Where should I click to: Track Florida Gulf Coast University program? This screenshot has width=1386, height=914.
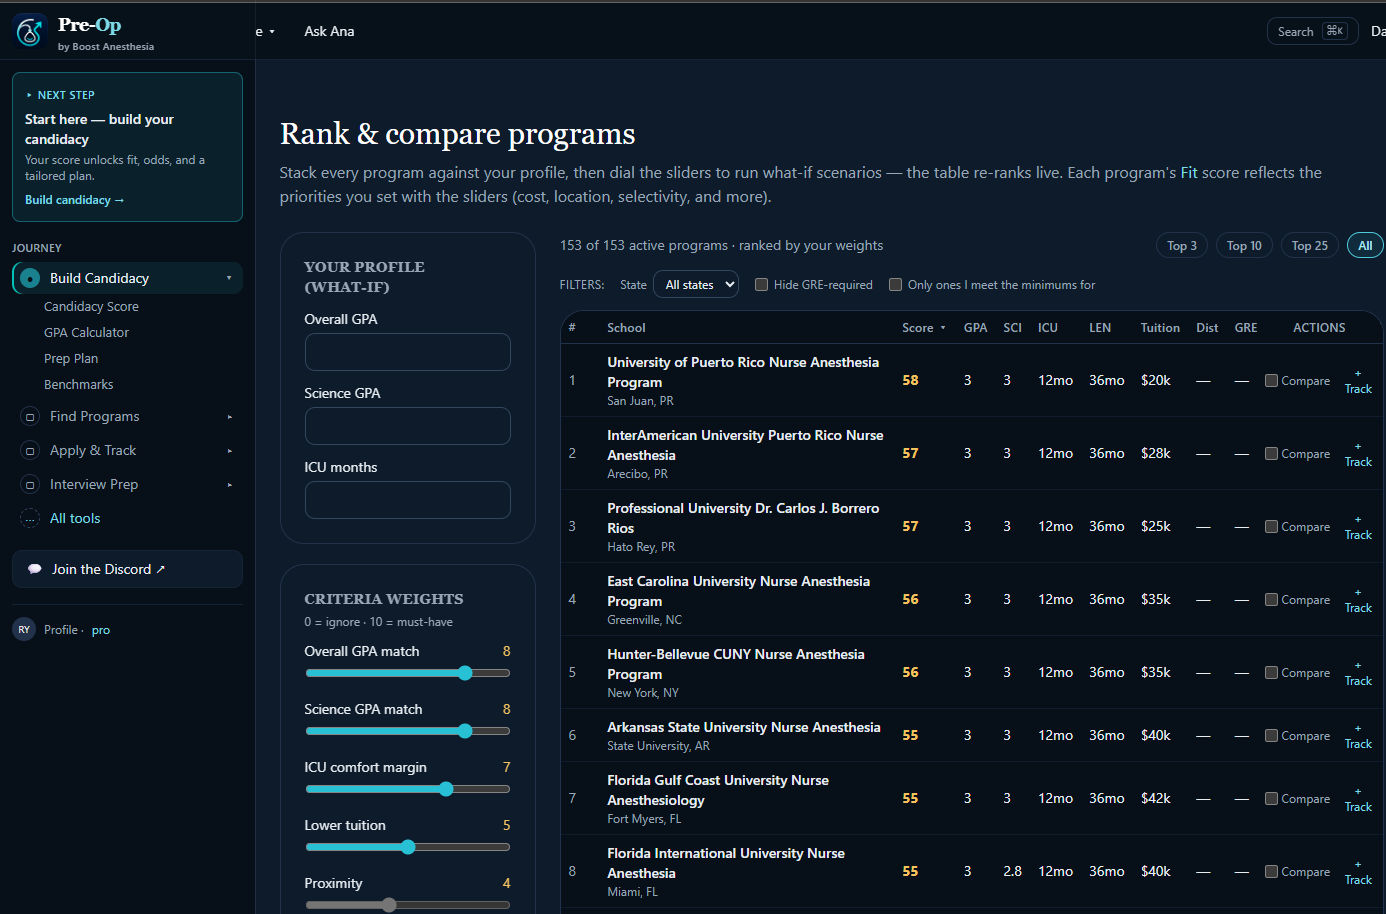click(x=1358, y=799)
